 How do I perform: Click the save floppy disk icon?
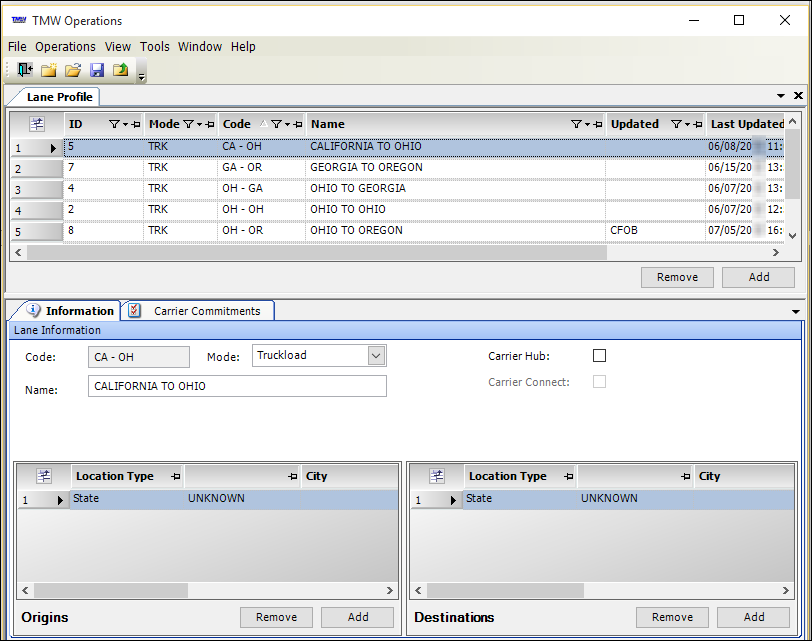[x=97, y=70]
